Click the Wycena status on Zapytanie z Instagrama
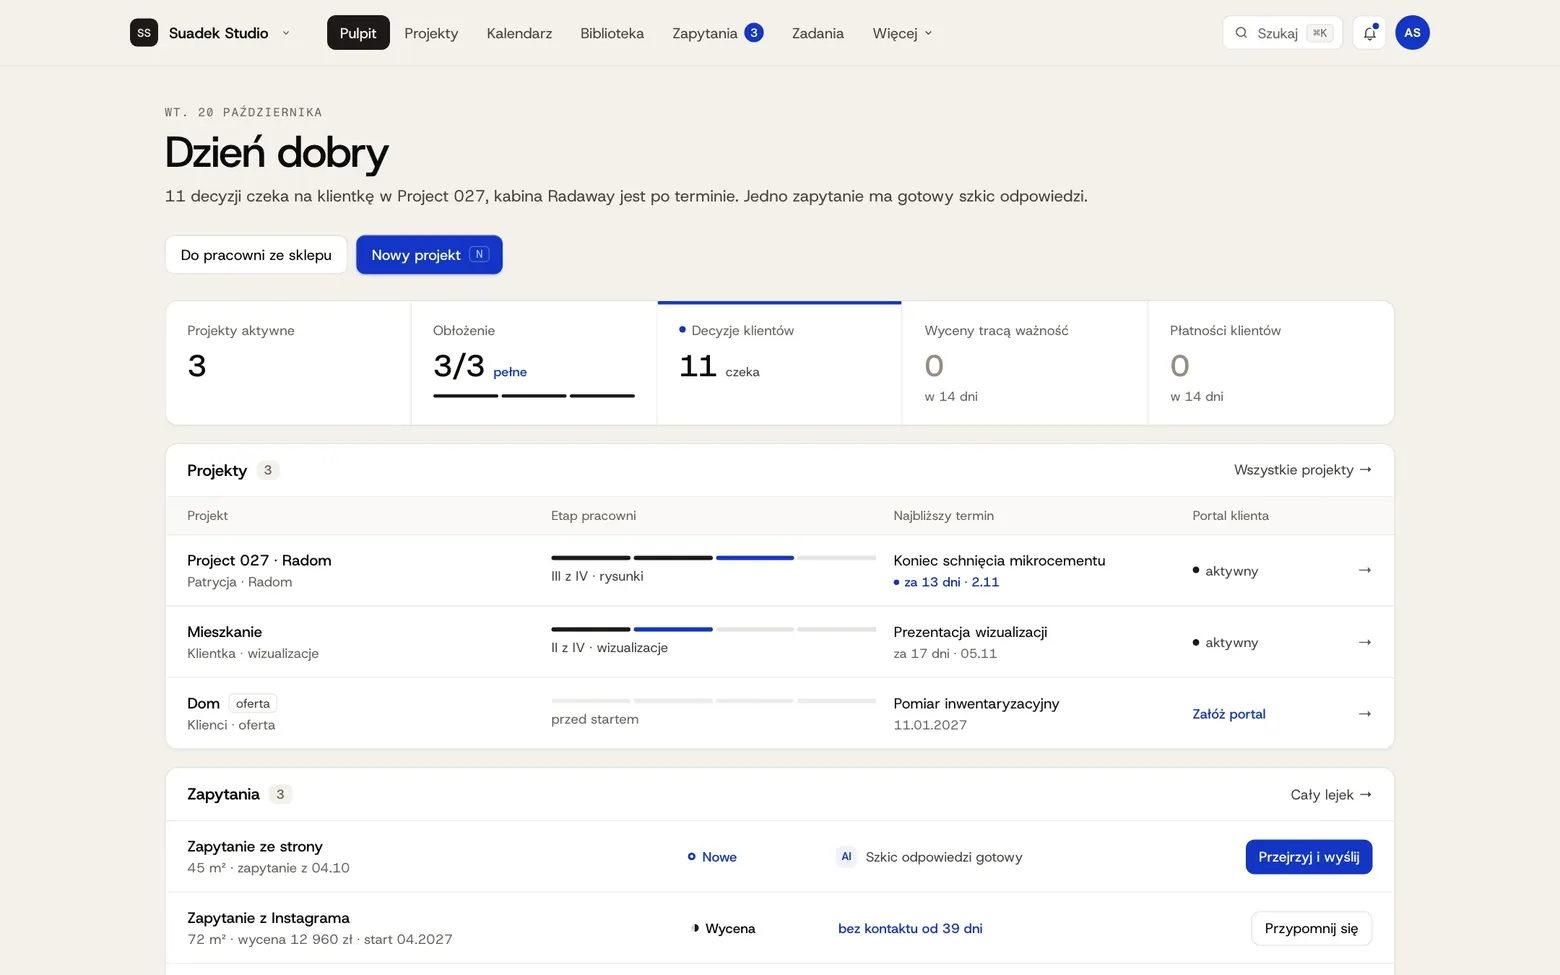The width and height of the screenshot is (1560, 975). tap(723, 928)
